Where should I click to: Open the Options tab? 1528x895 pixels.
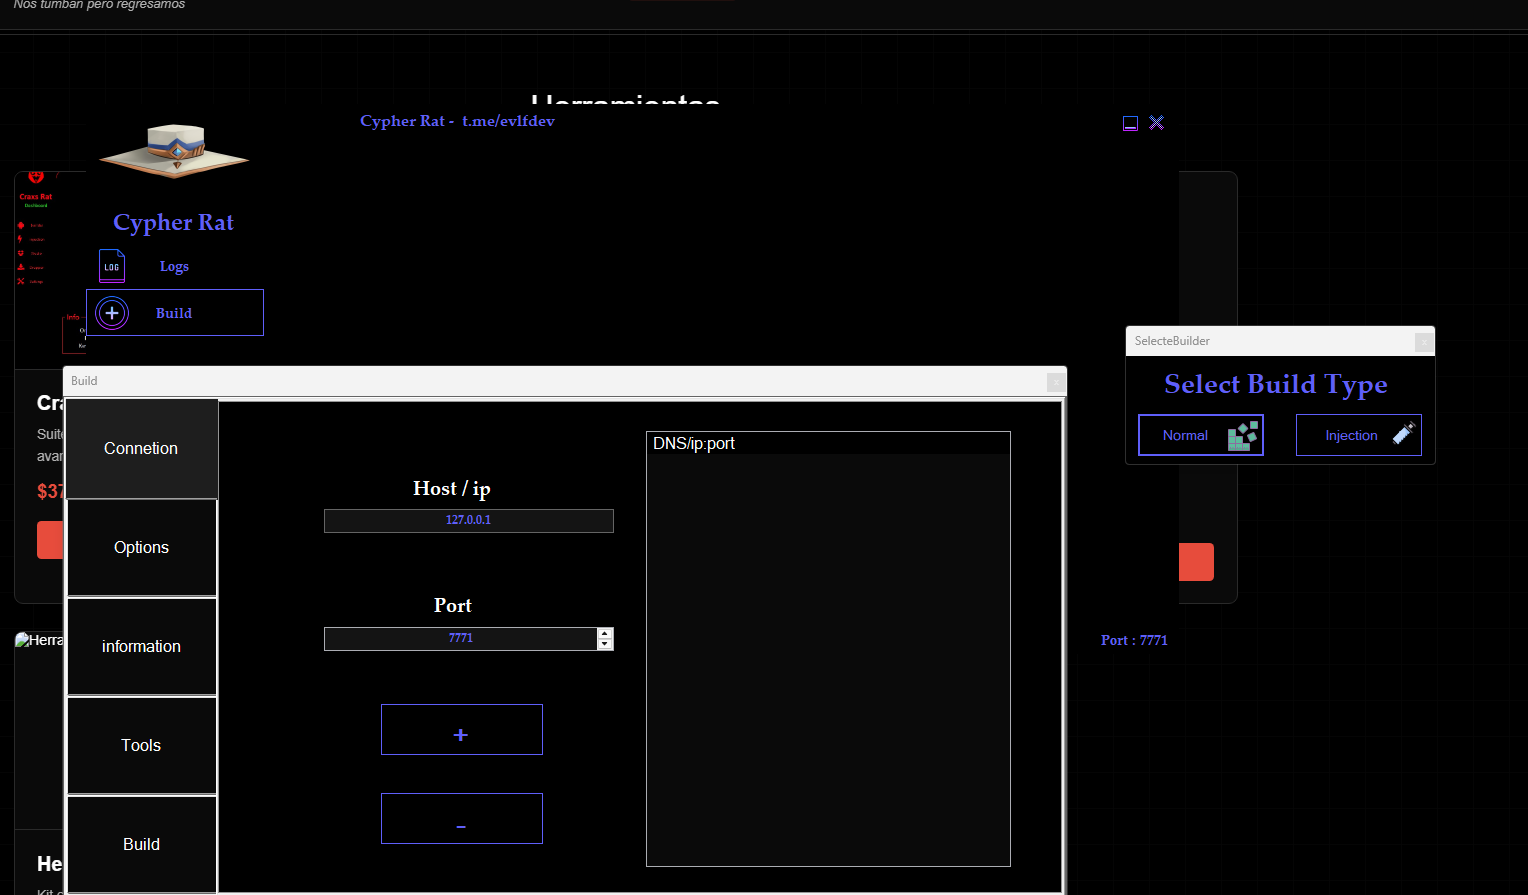[x=141, y=547]
